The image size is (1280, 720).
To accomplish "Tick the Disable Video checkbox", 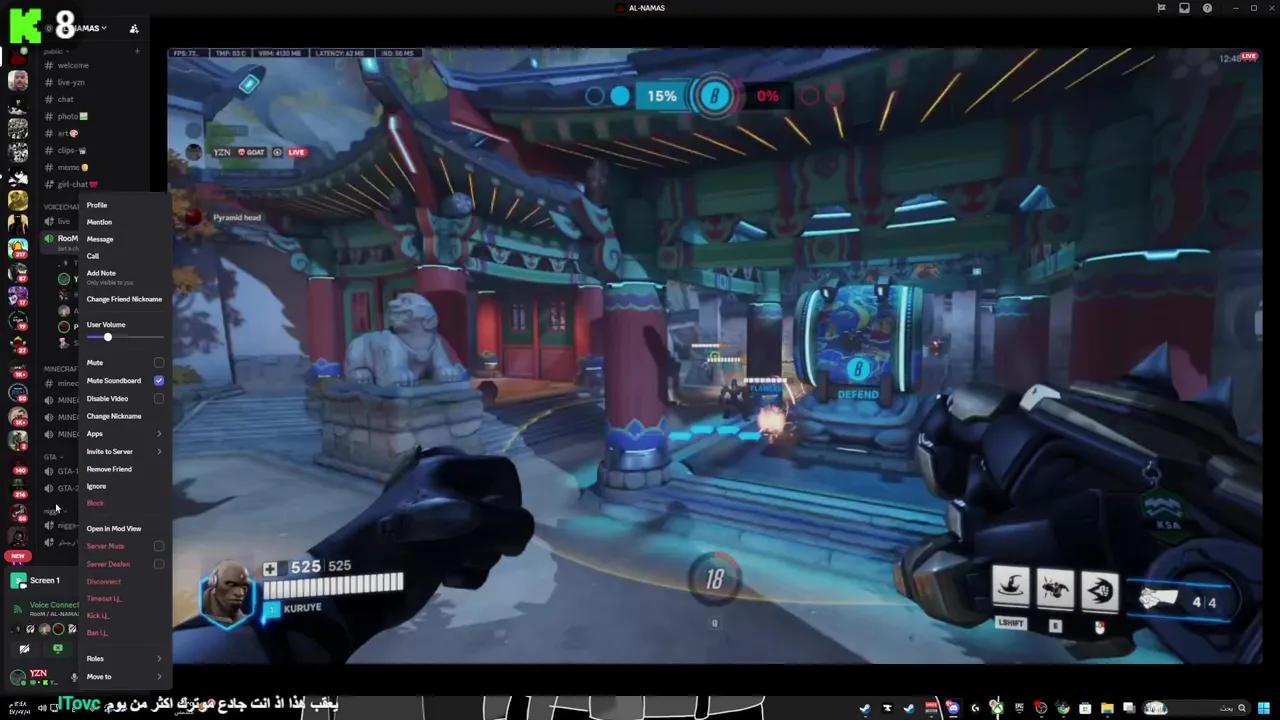I will [x=159, y=398].
